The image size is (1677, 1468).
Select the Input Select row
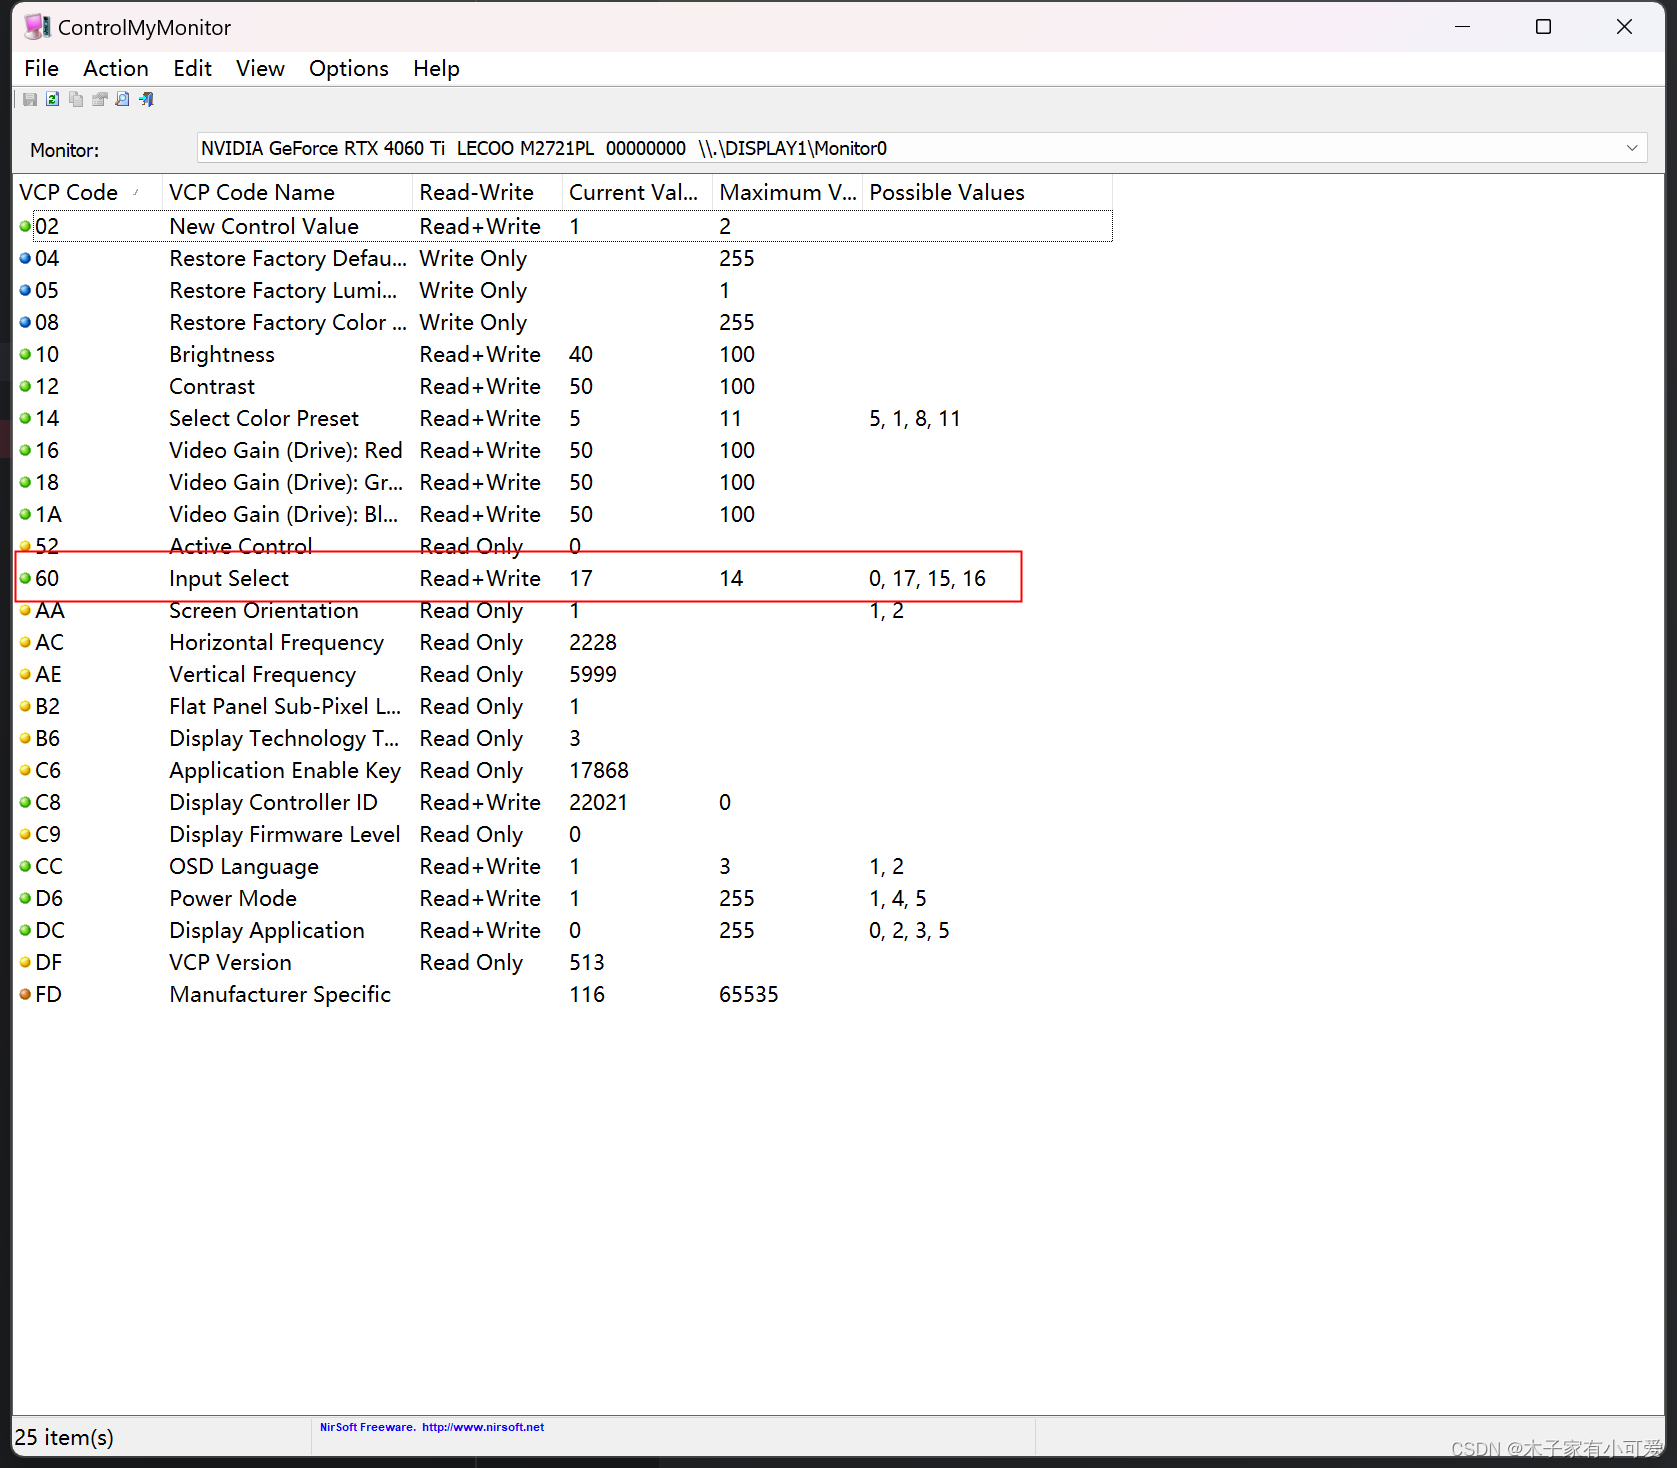click(565, 578)
